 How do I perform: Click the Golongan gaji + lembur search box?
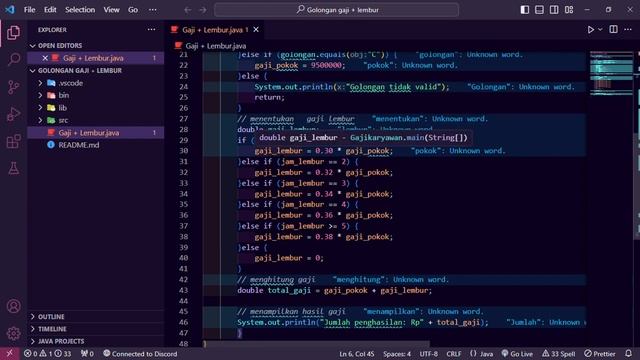[337, 10]
